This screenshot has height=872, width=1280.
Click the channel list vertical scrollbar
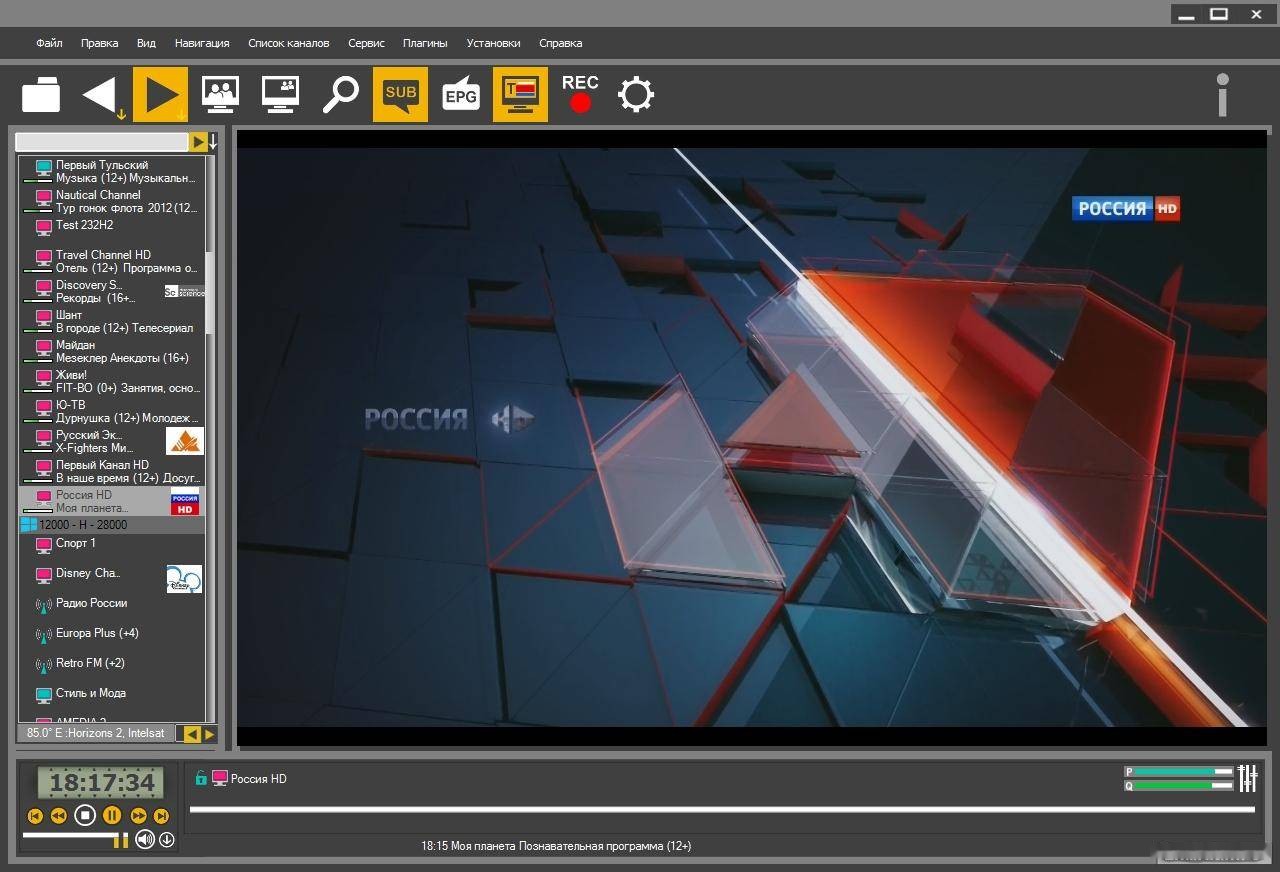[x=210, y=438]
